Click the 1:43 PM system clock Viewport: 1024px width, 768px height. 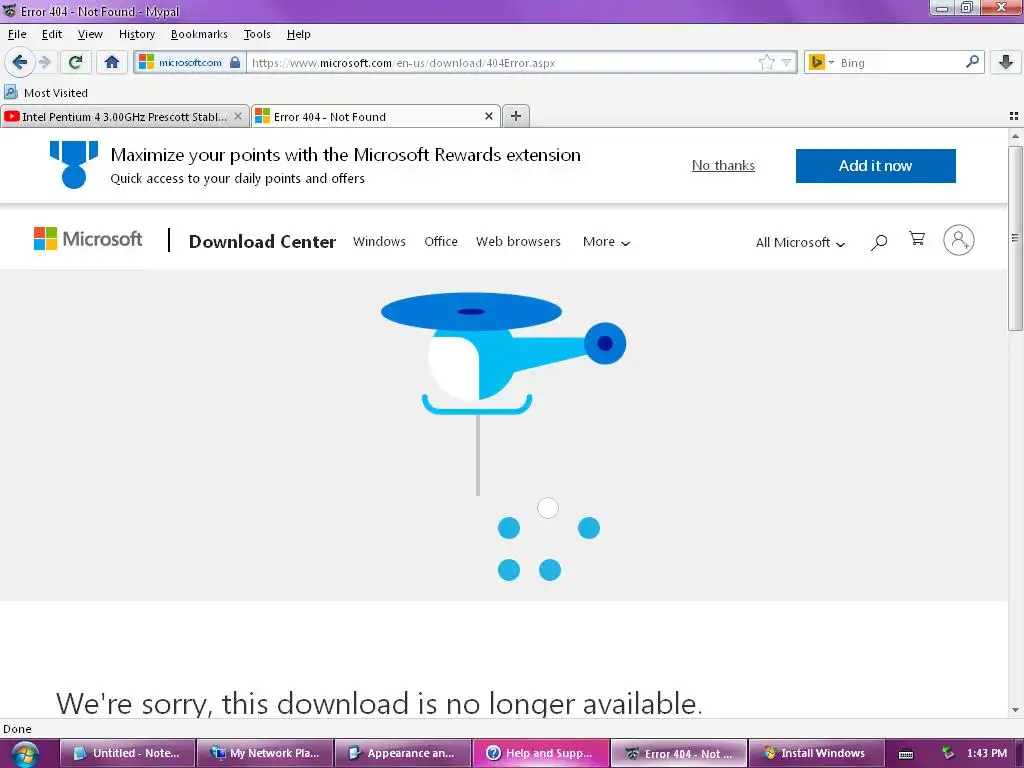(x=987, y=753)
